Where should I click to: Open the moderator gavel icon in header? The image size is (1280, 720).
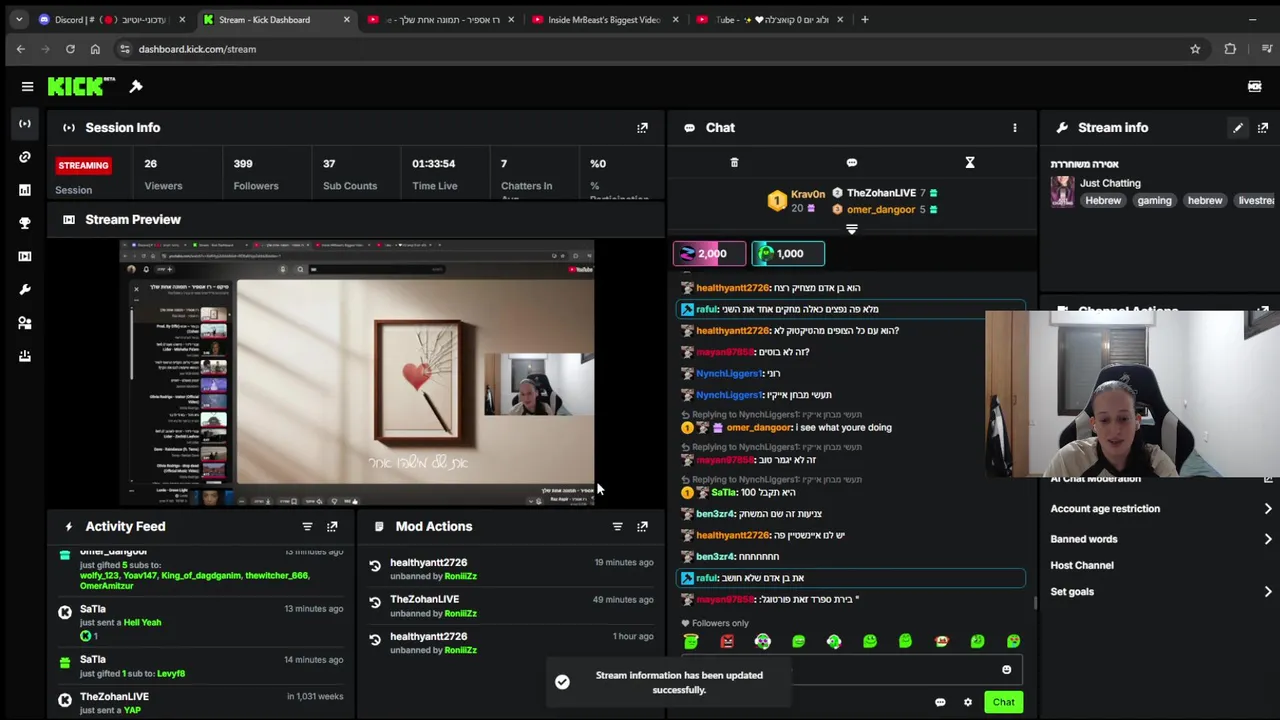point(136,86)
